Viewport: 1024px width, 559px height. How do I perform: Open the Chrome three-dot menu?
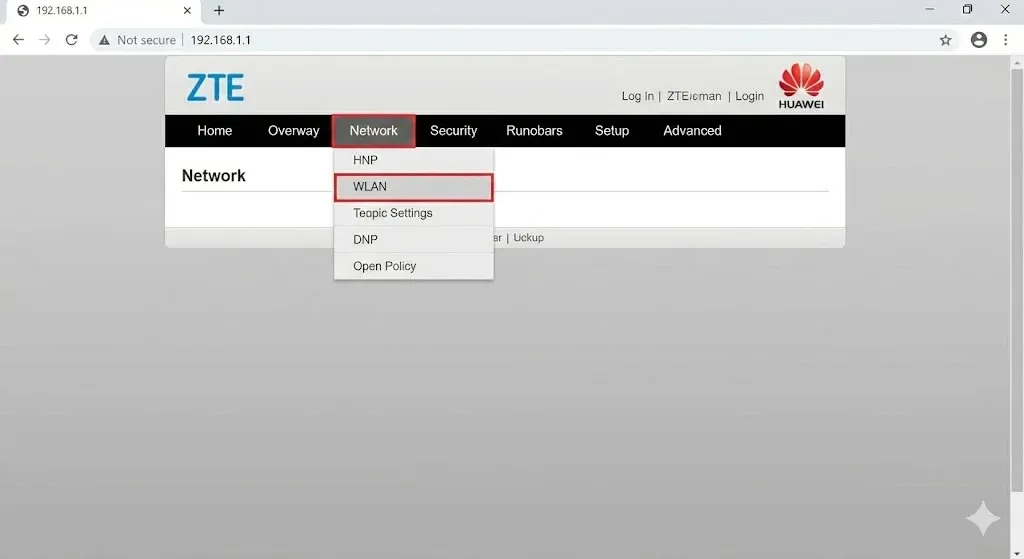pyautogui.click(x=1006, y=40)
